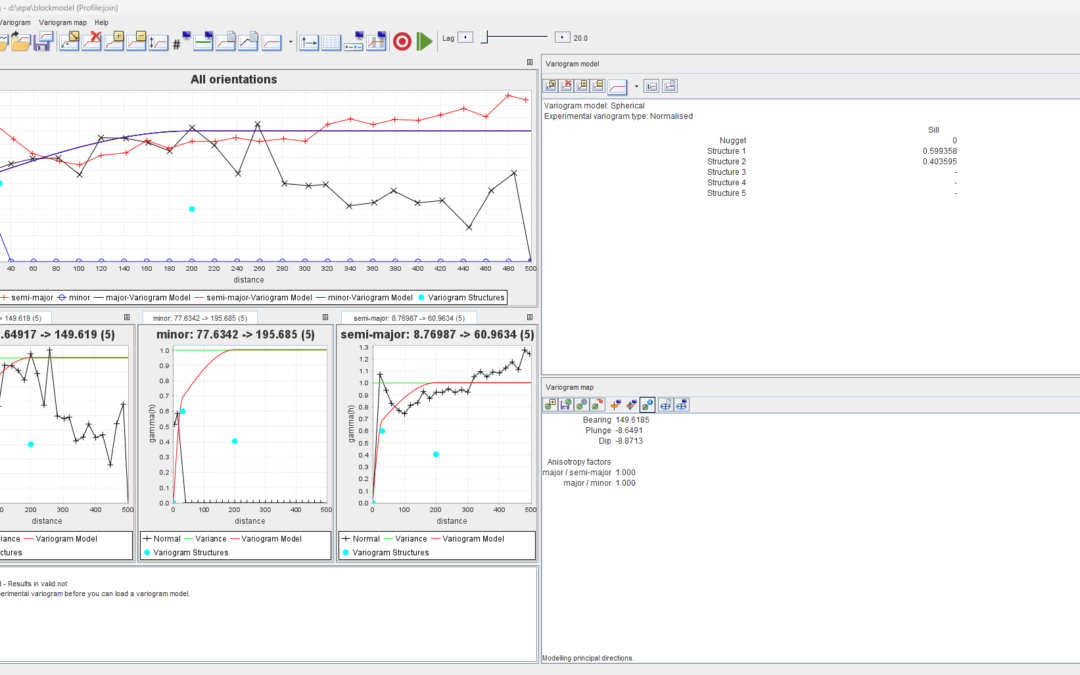Image resolution: width=1080 pixels, height=675 pixels.
Task: Click first ellipsoid icon in Variogram map toolbar
Action: point(550,405)
